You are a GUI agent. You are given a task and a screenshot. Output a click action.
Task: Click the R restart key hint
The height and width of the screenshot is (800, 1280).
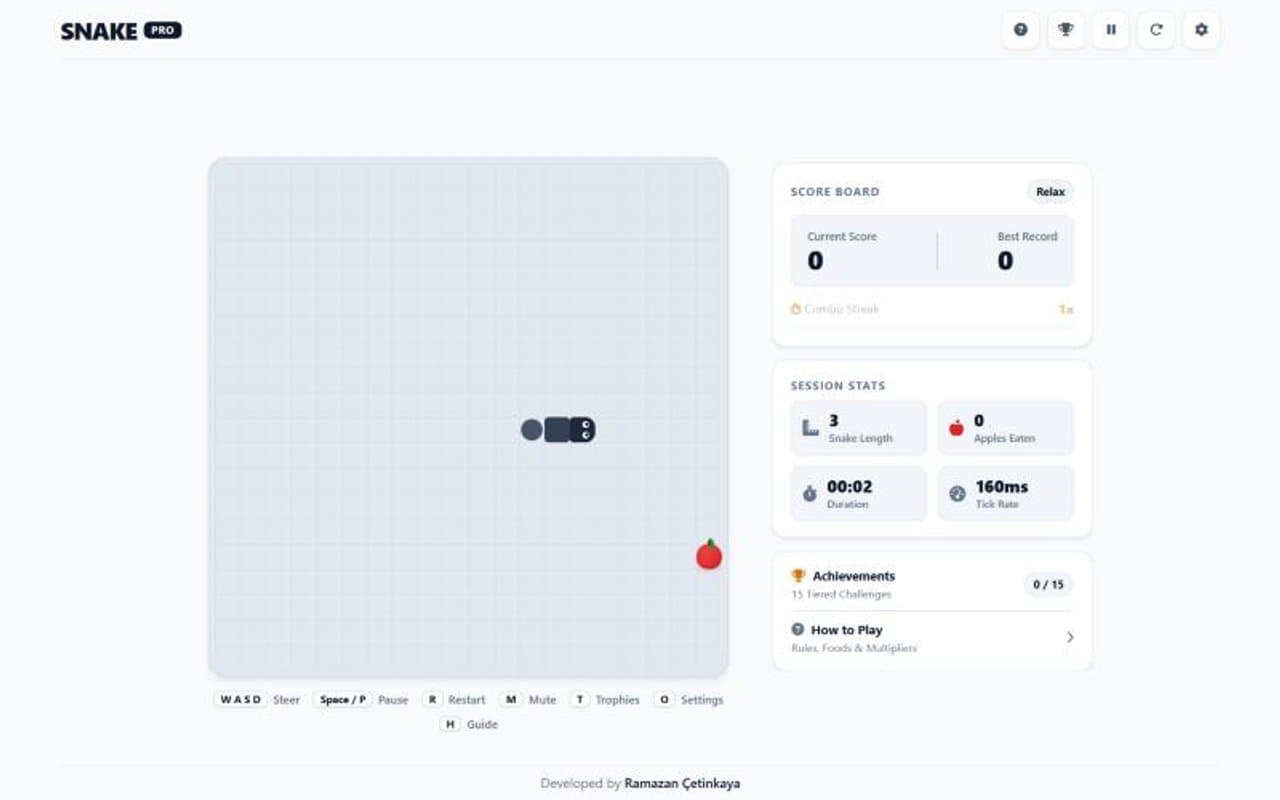click(432, 700)
